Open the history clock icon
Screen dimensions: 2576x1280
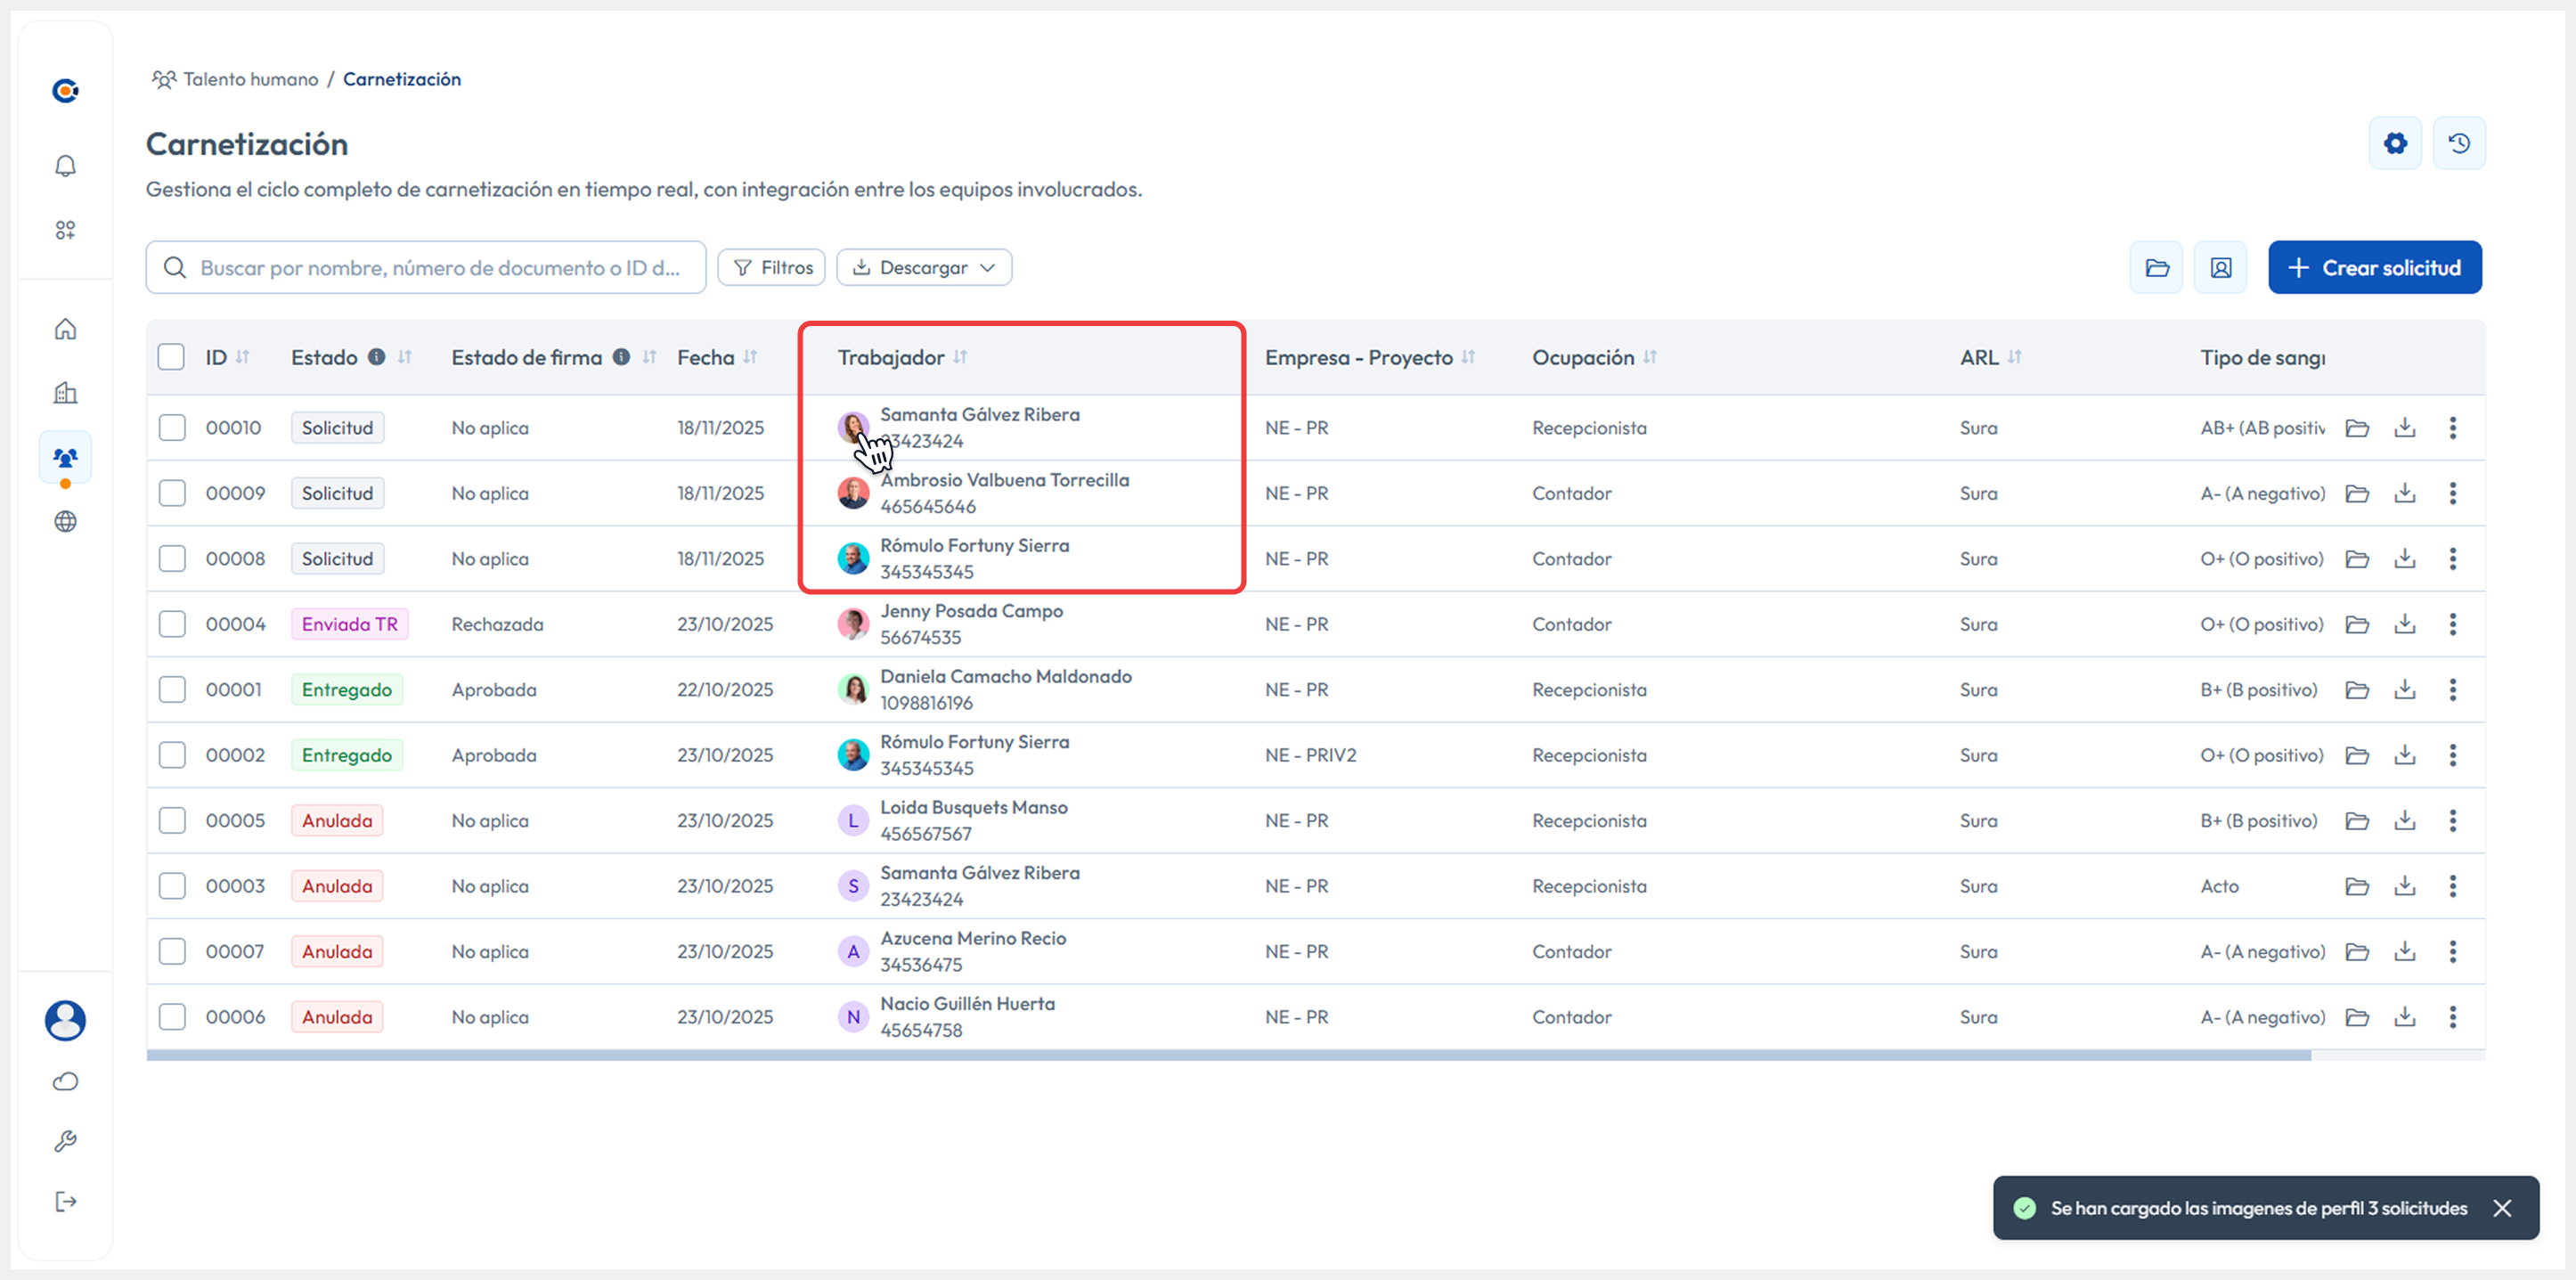[x=2459, y=144]
